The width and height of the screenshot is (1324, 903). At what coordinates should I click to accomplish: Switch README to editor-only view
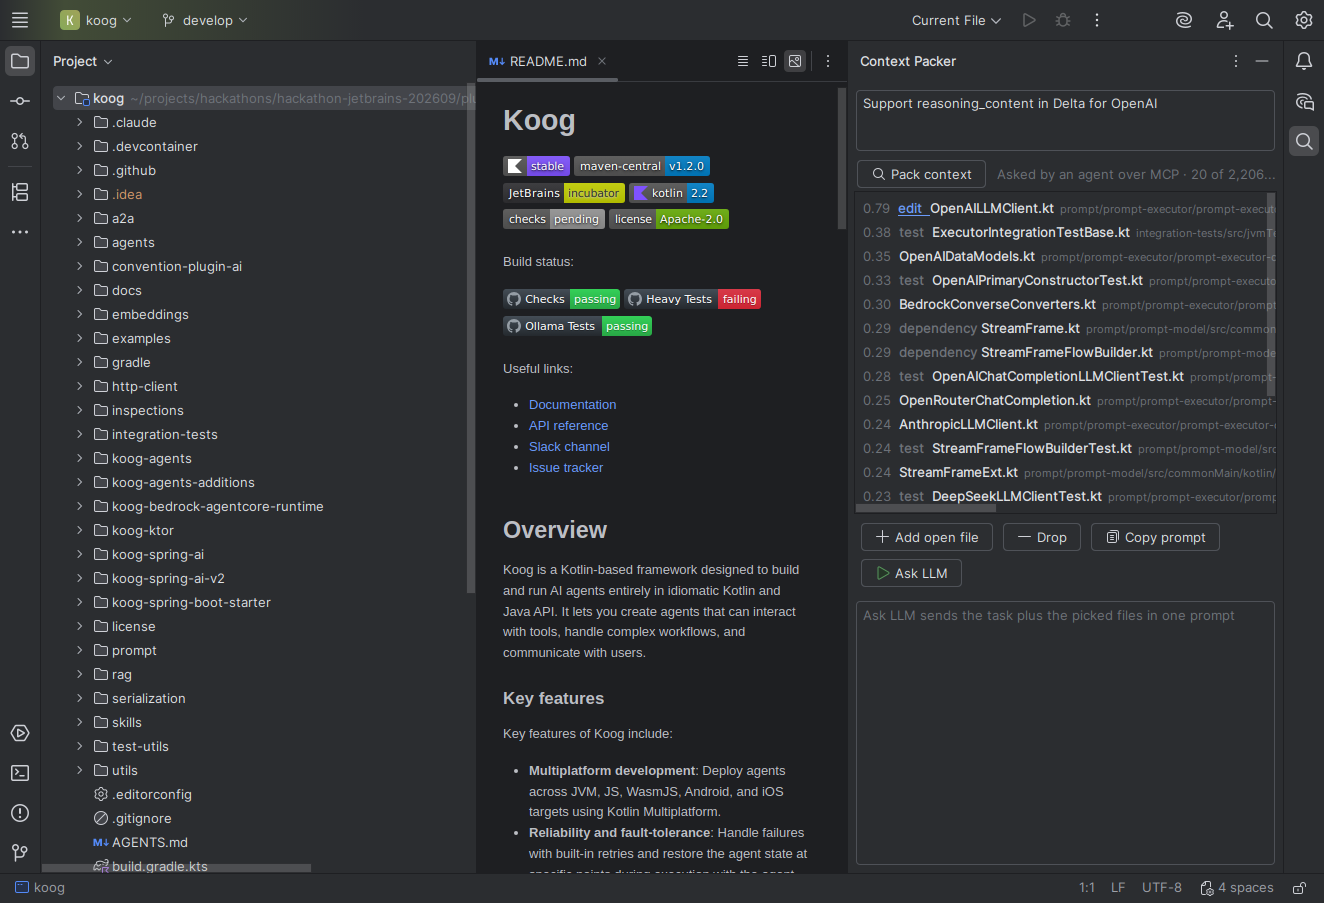point(743,61)
